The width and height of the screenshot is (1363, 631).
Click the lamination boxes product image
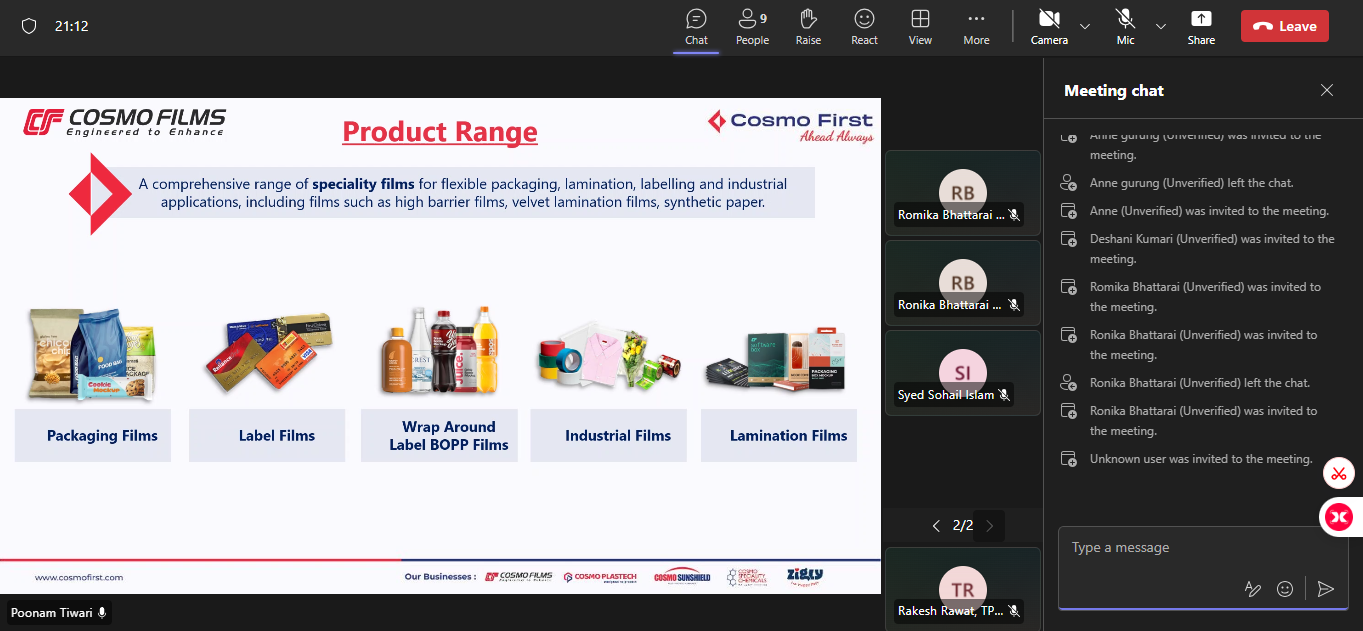(775, 358)
